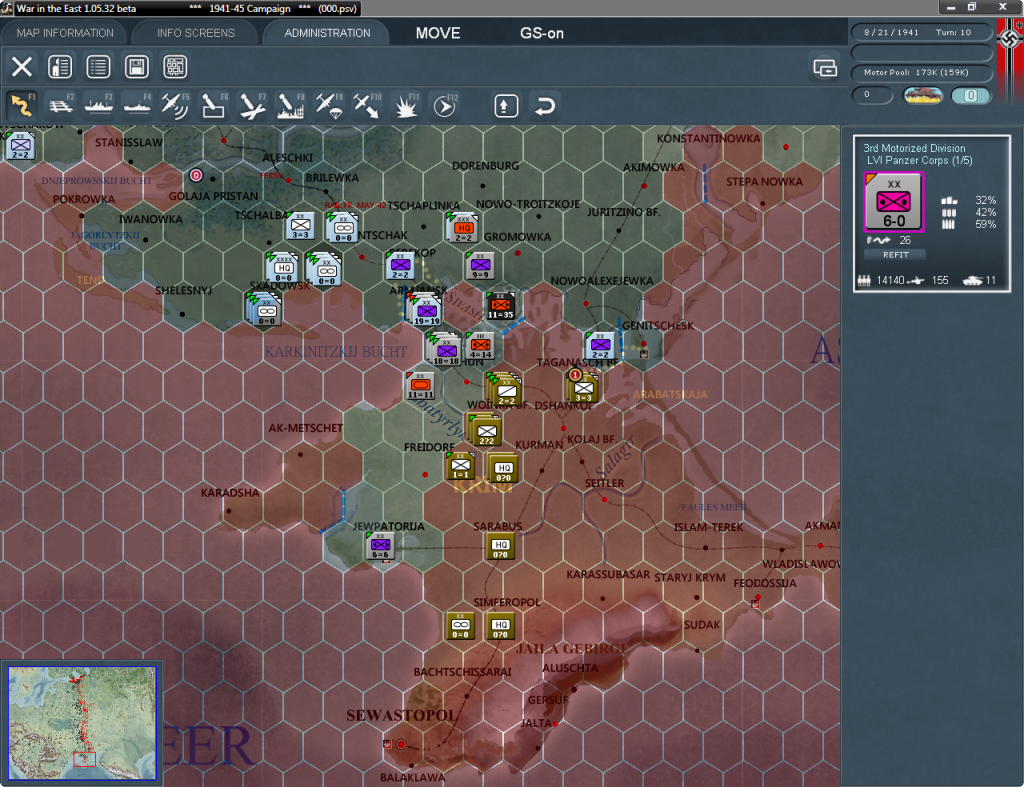Screen dimensions: 1024x787
Task: Select the orange HQ 2=2 counter
Action: 462,229
